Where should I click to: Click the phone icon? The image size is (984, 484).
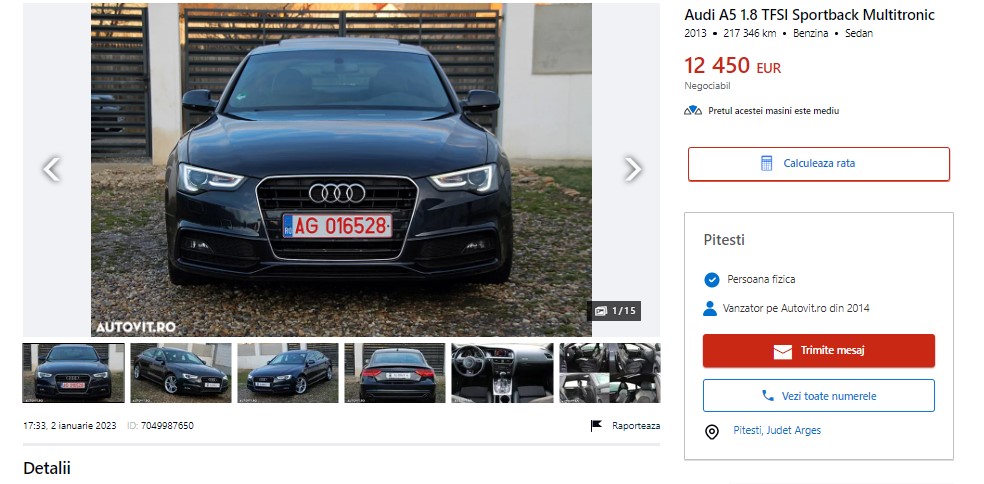768,396
